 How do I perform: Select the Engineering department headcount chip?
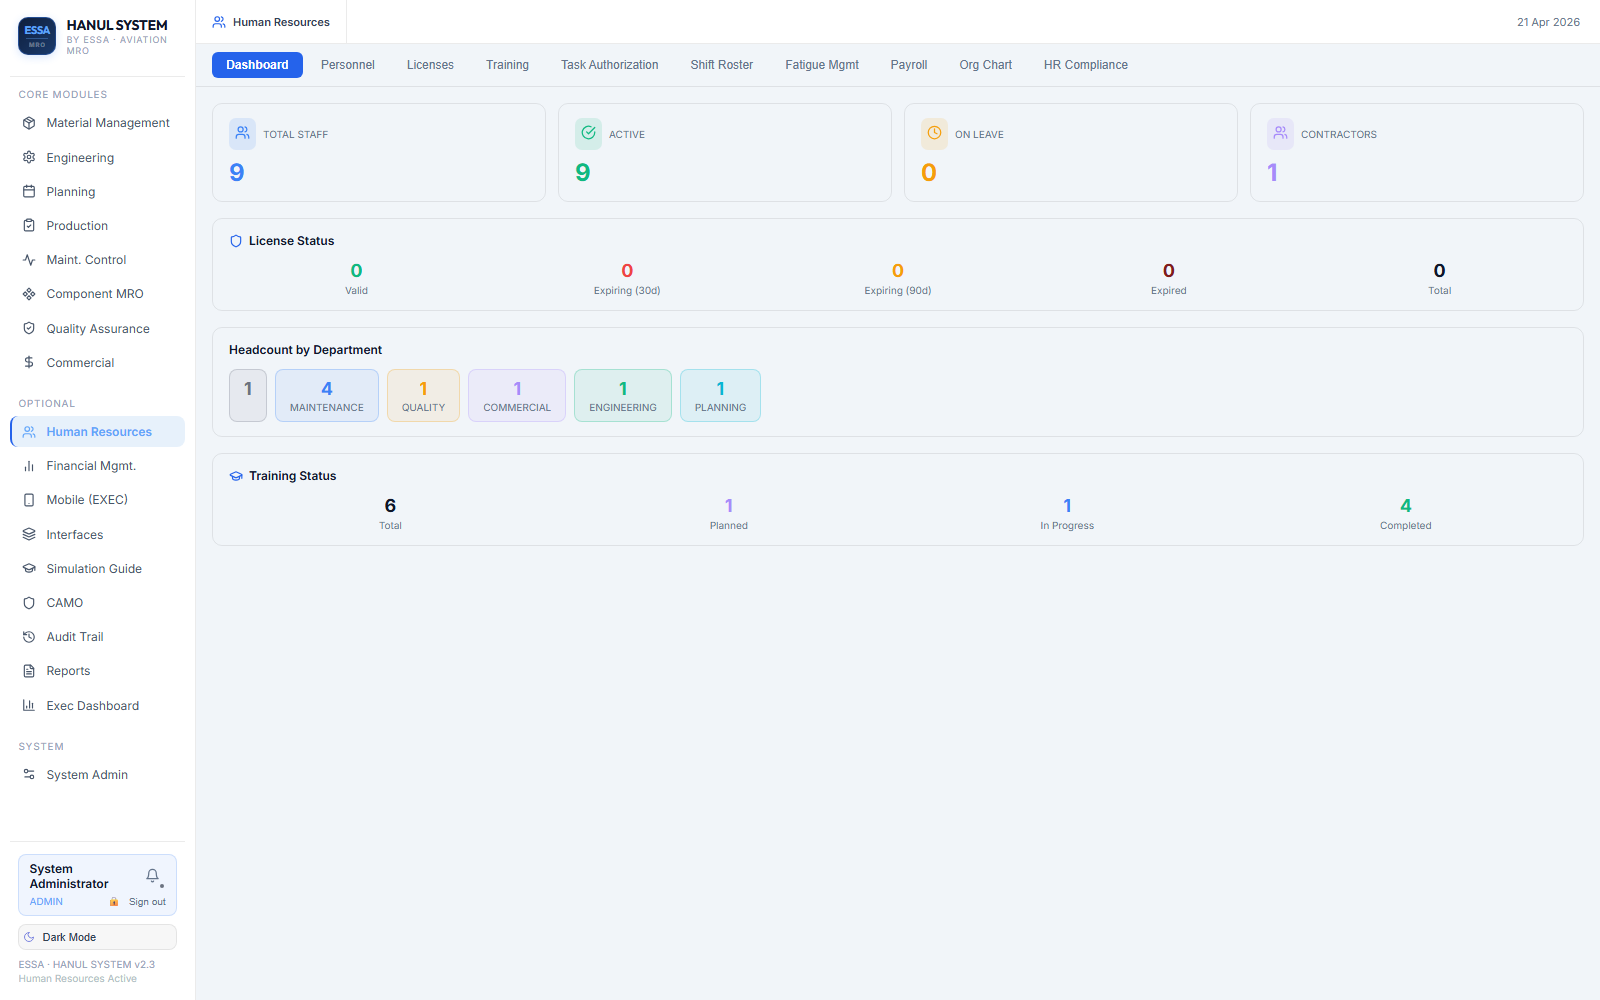[622, 396]
